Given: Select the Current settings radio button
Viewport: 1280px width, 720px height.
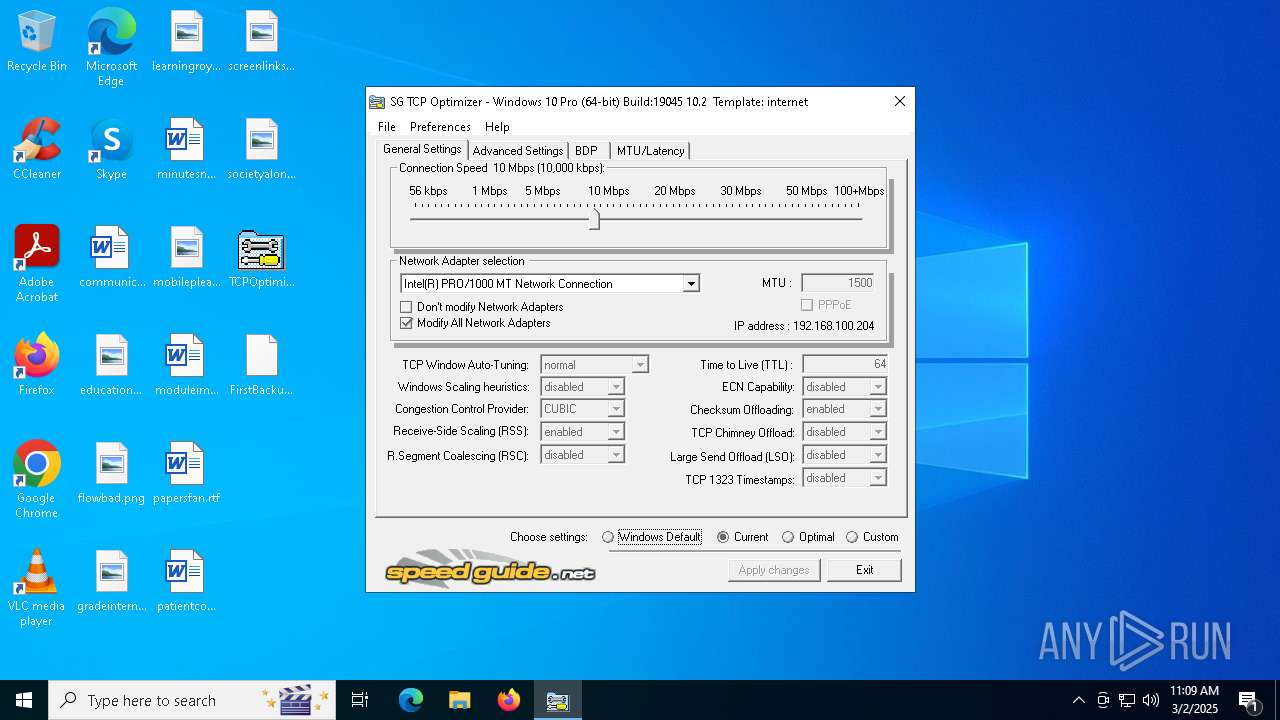Looking at the screenshot, I should click(x=723, y=537).
